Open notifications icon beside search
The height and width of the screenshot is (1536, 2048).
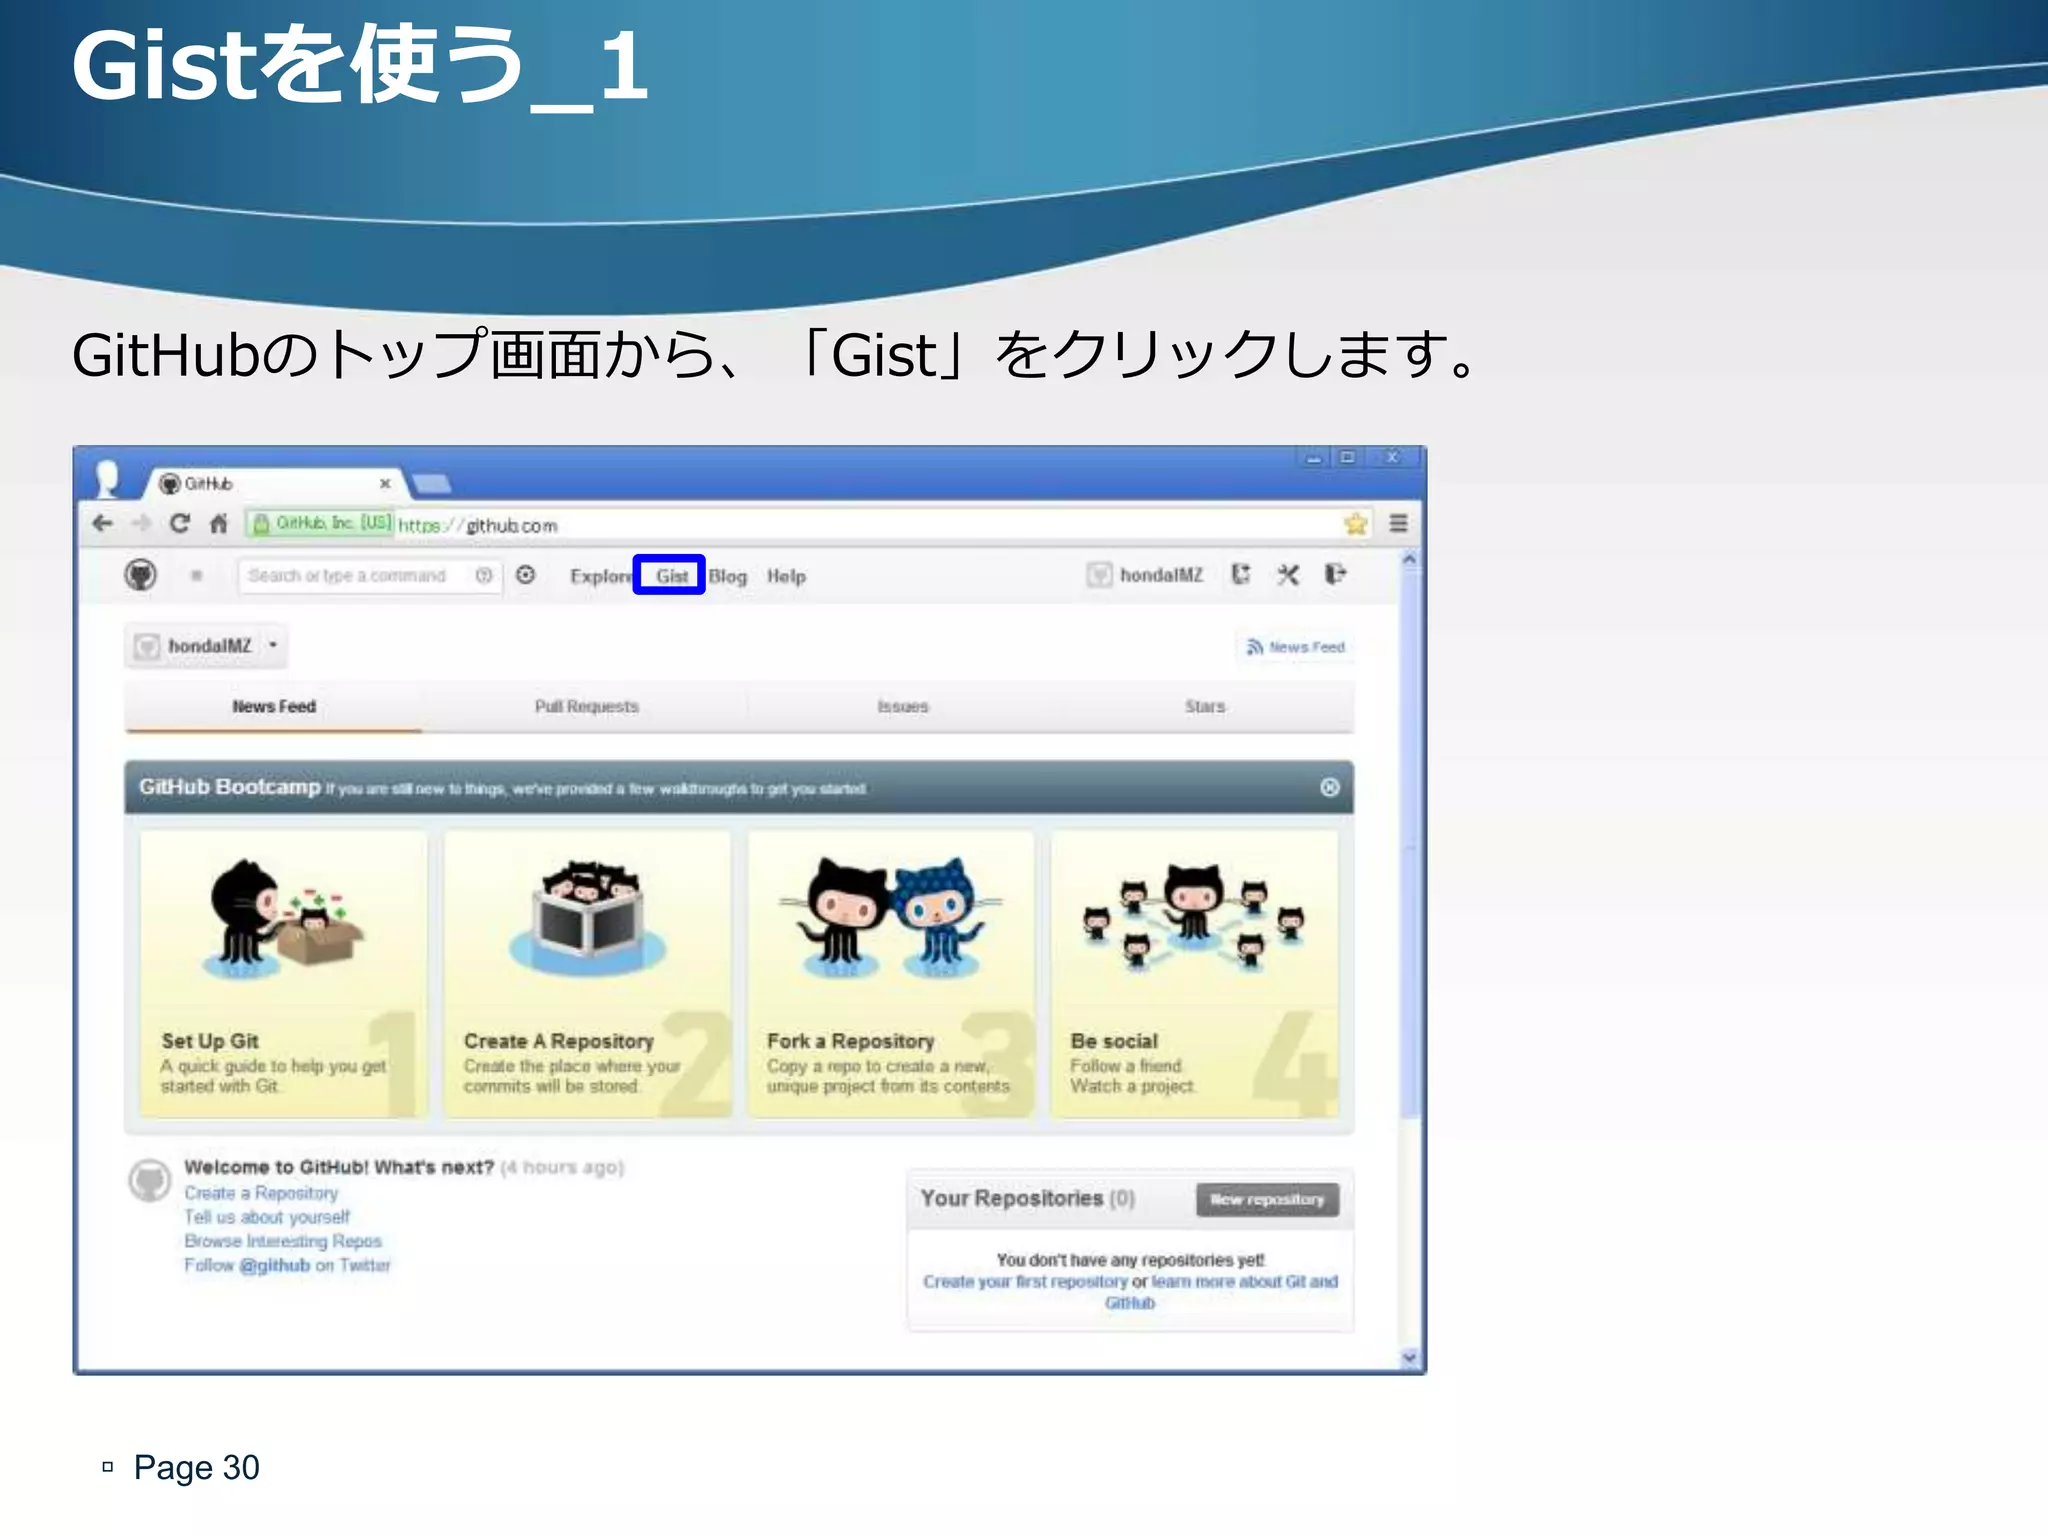click(x=526, y=575)
